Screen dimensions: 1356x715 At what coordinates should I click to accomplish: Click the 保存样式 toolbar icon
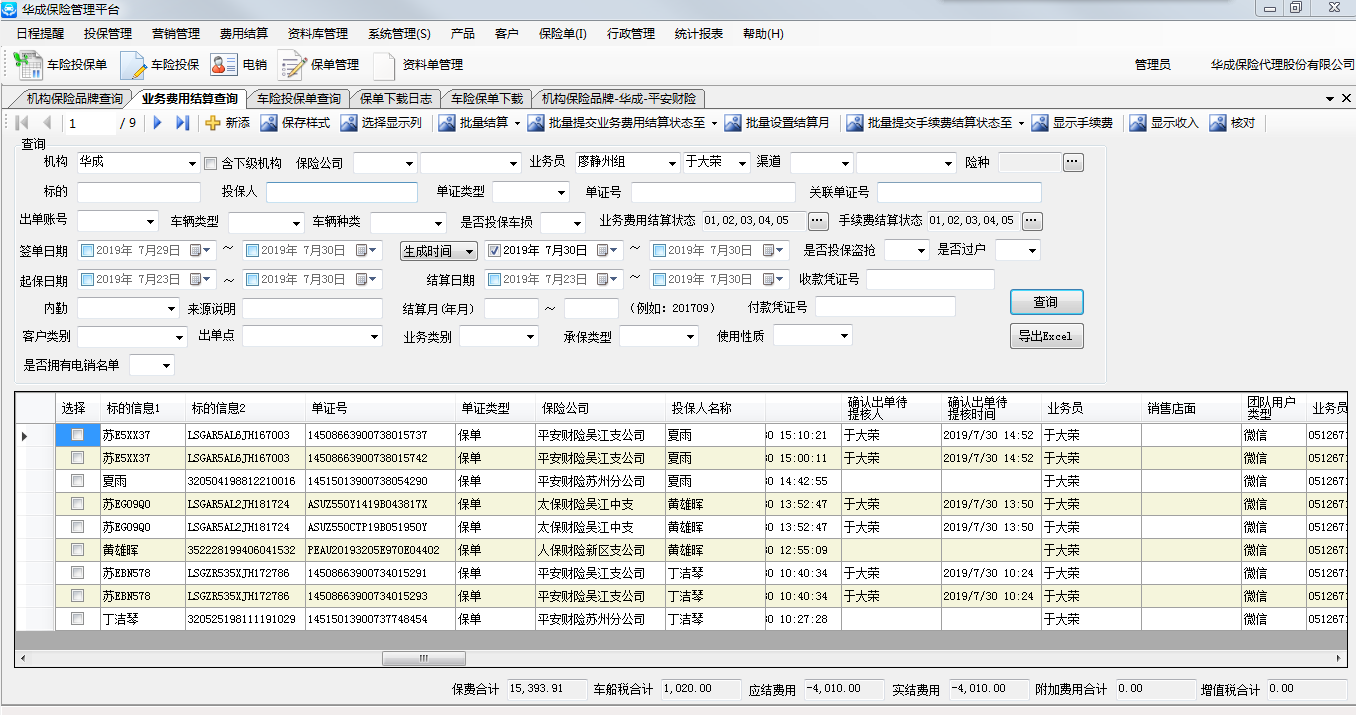(x=268, y=123)
